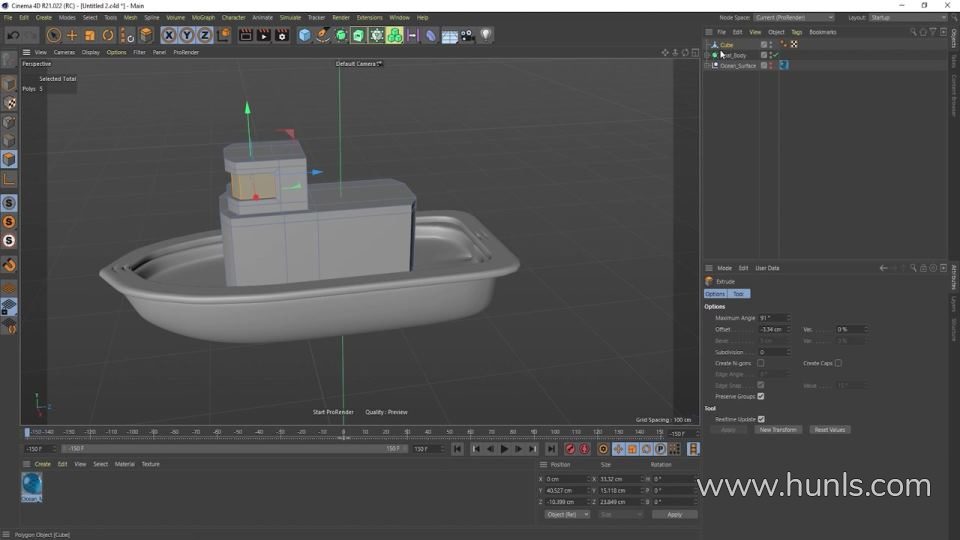Click the Light object bulb icon
The image size is (960, 540).
pos(485,35)
